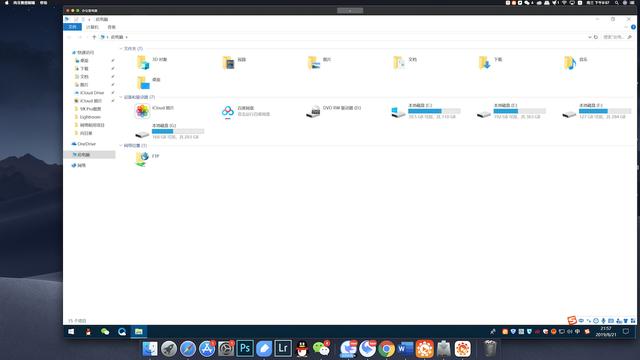
Task: Select the DVD RW drive (D:) icon
Action: (x=313, y=111)
